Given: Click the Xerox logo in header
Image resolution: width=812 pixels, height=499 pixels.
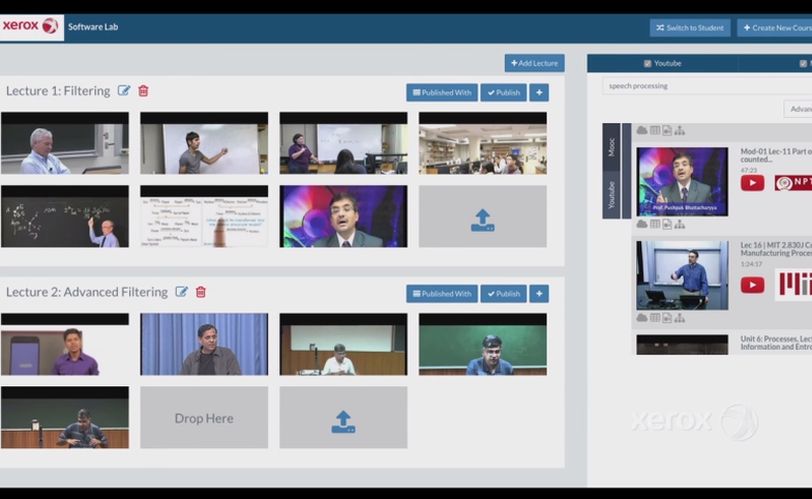Looking at the screenshot, I should point(31,26).
